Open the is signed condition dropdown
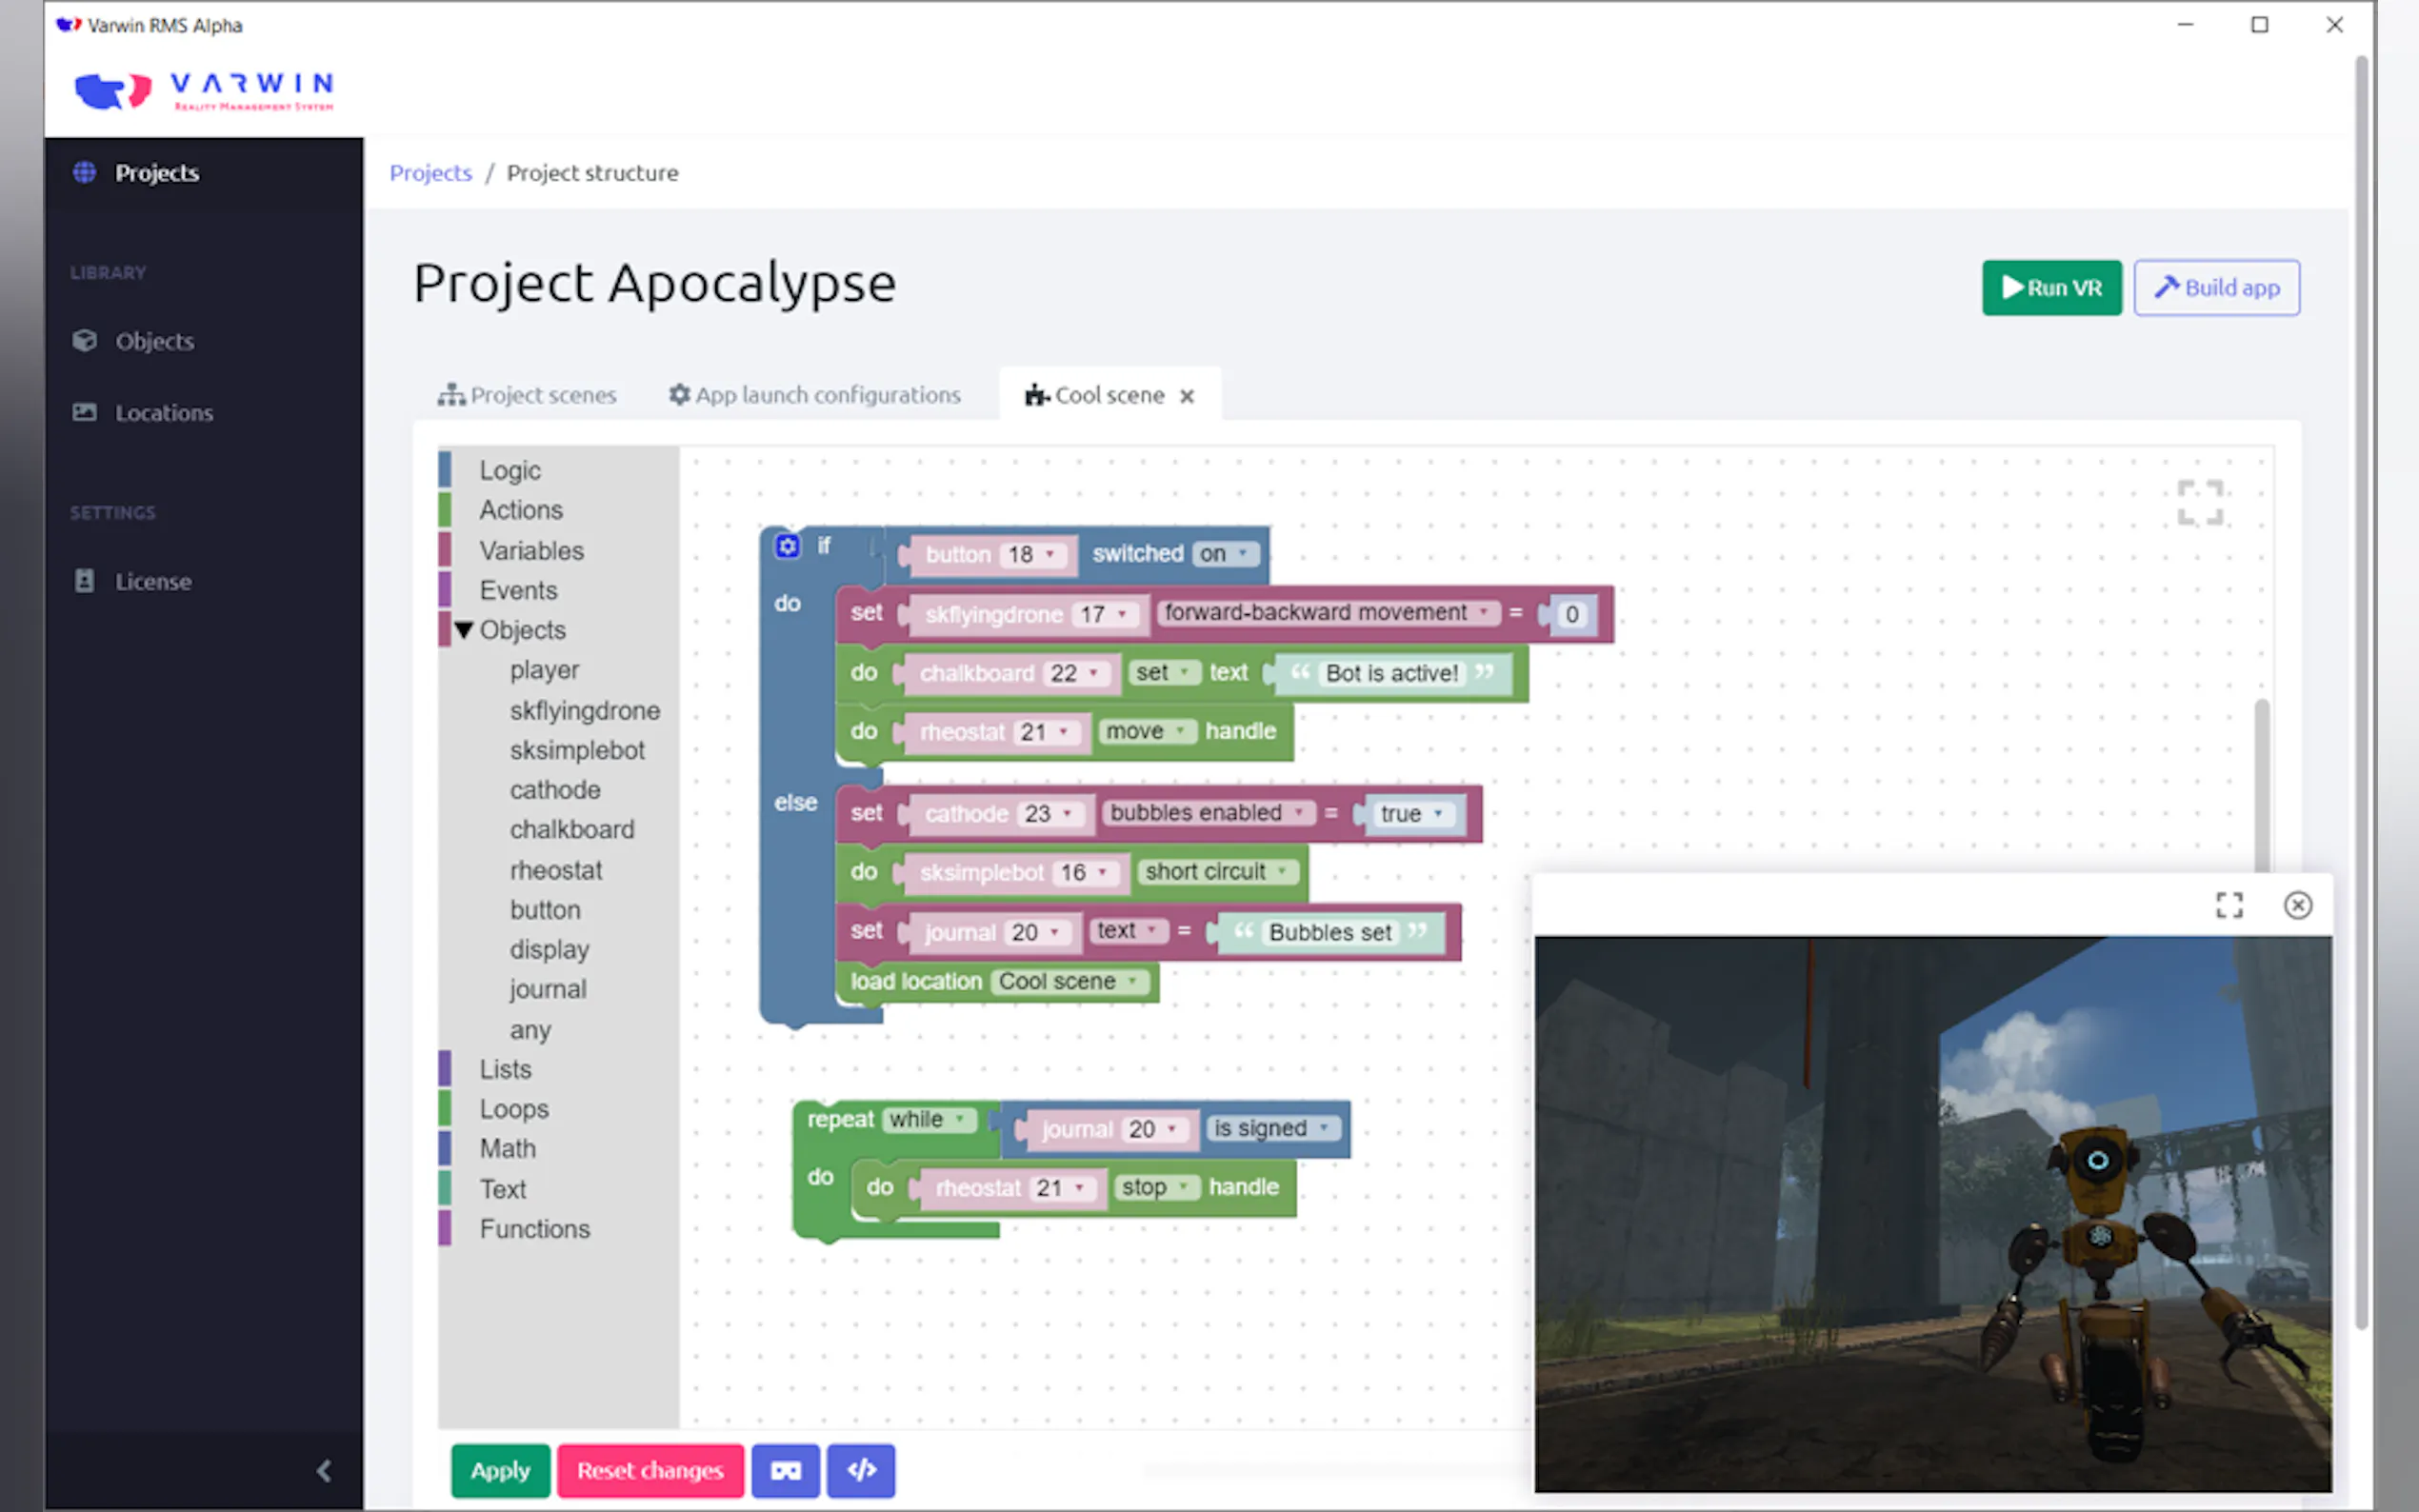This screenshot has width=2419, height=1512. point(1272,1128)
